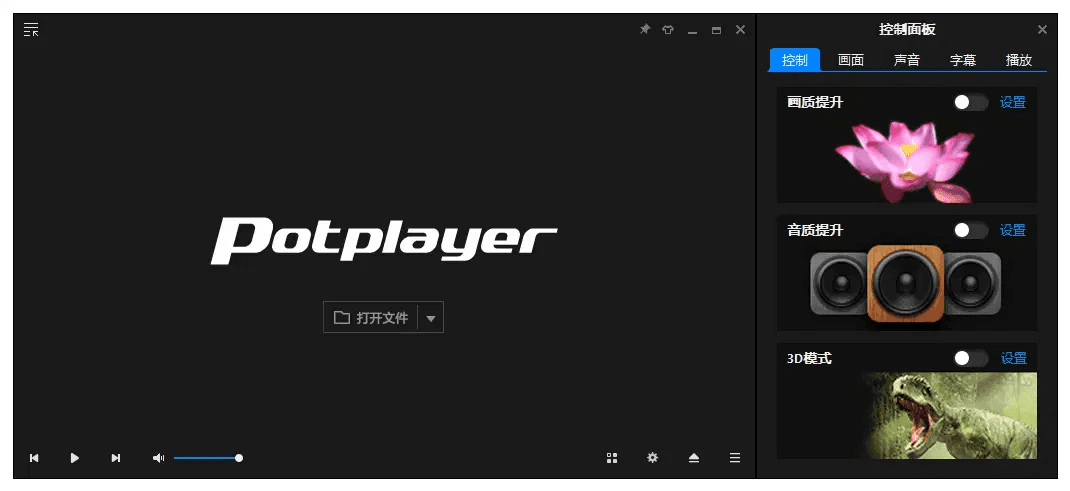This screenshot has height=491, width=1070.
Task: Click the 控制面板 title text
Action: tap(907, 29)
